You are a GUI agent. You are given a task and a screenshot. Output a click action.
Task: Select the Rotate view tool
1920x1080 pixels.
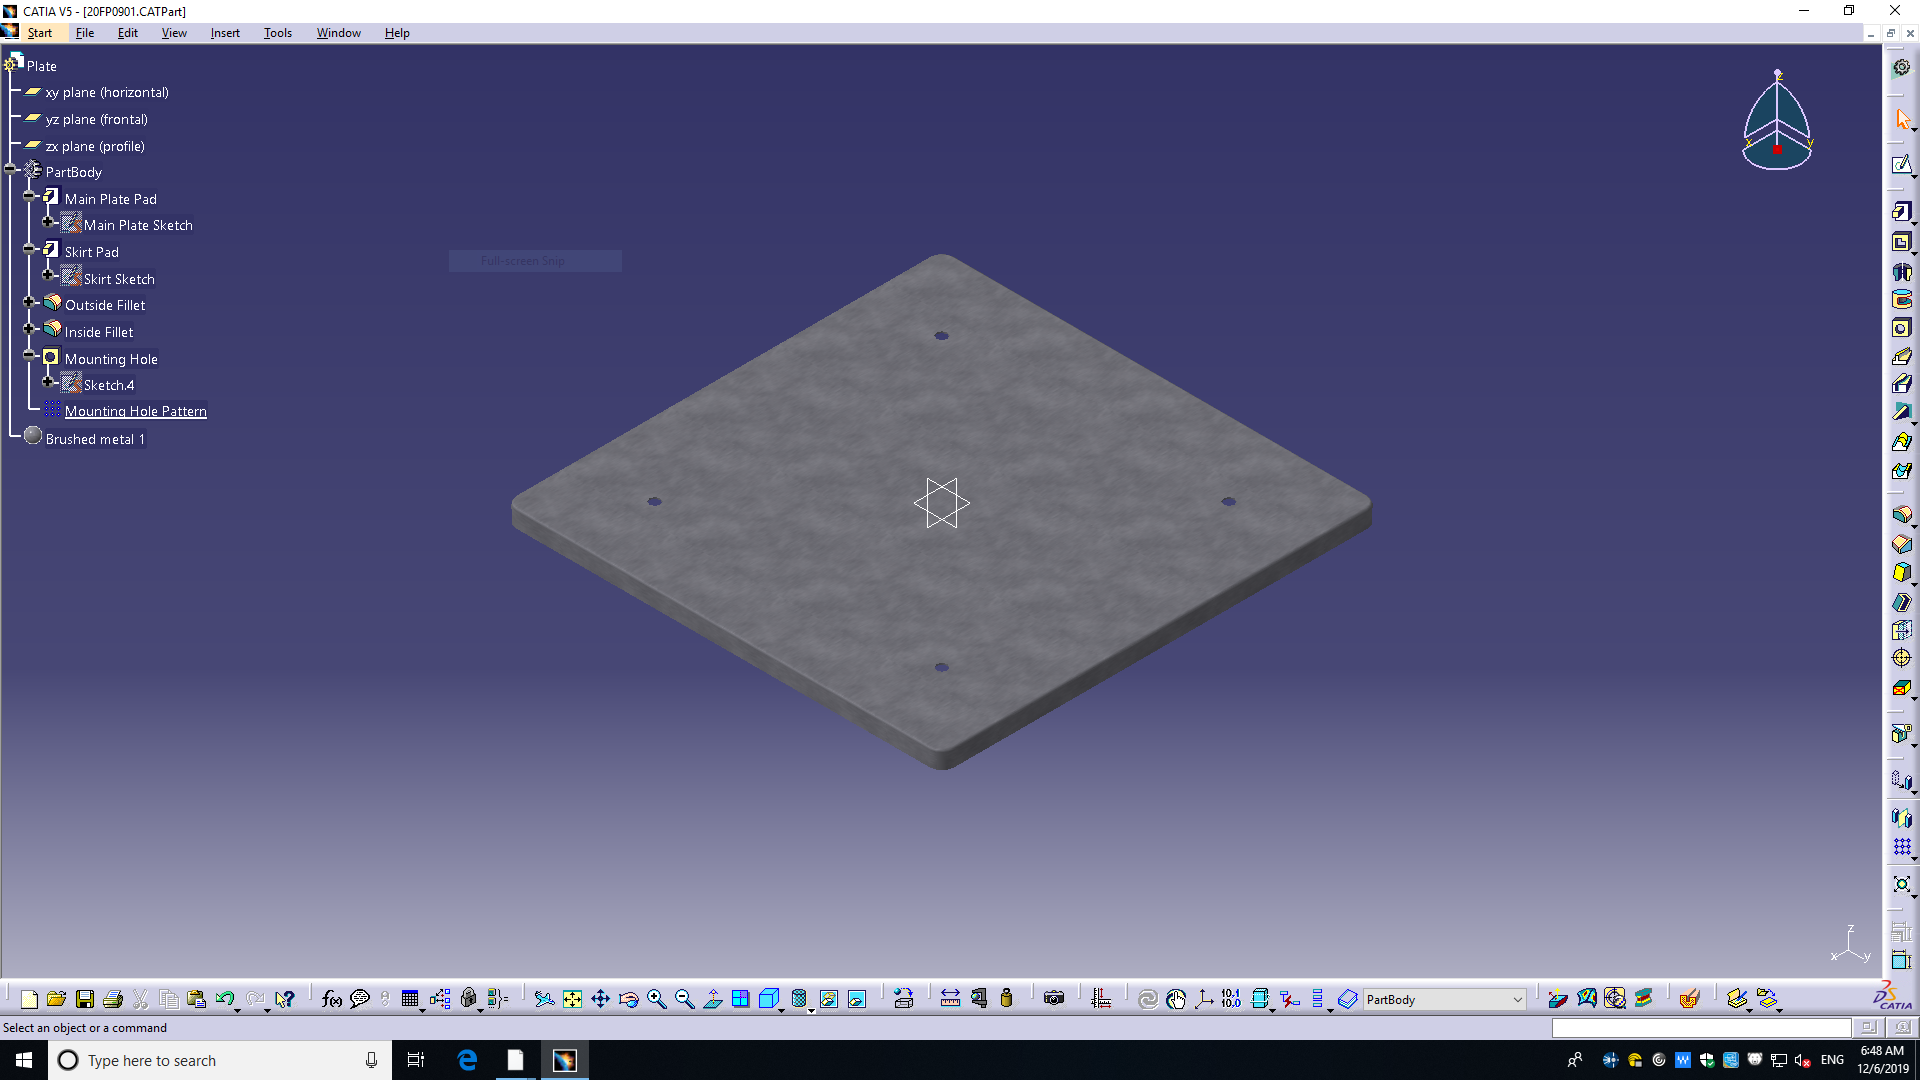point(628,999)
